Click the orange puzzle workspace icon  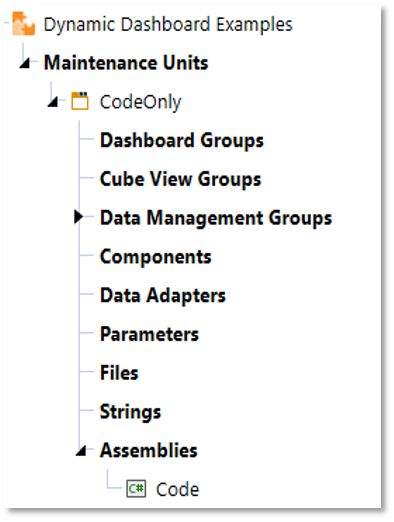[x=23, y=24]
